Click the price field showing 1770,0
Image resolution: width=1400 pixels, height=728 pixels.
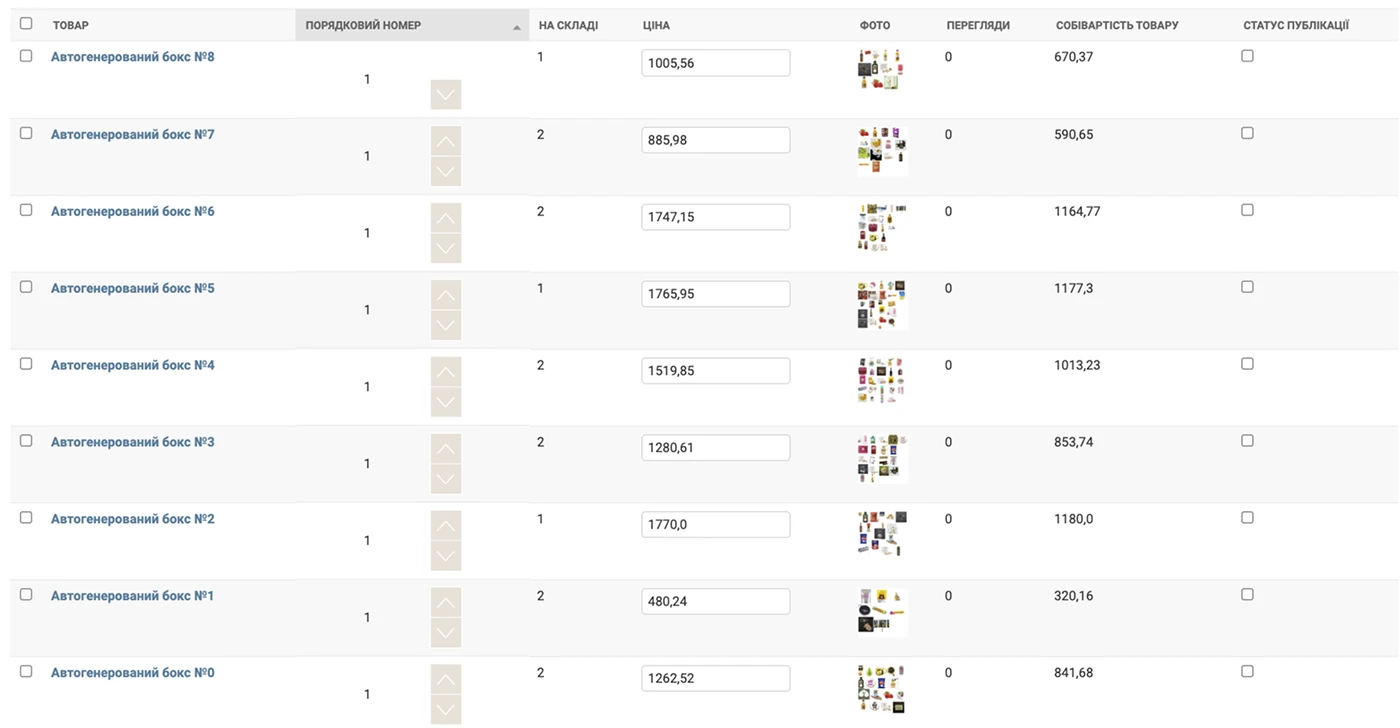point(715,524)
